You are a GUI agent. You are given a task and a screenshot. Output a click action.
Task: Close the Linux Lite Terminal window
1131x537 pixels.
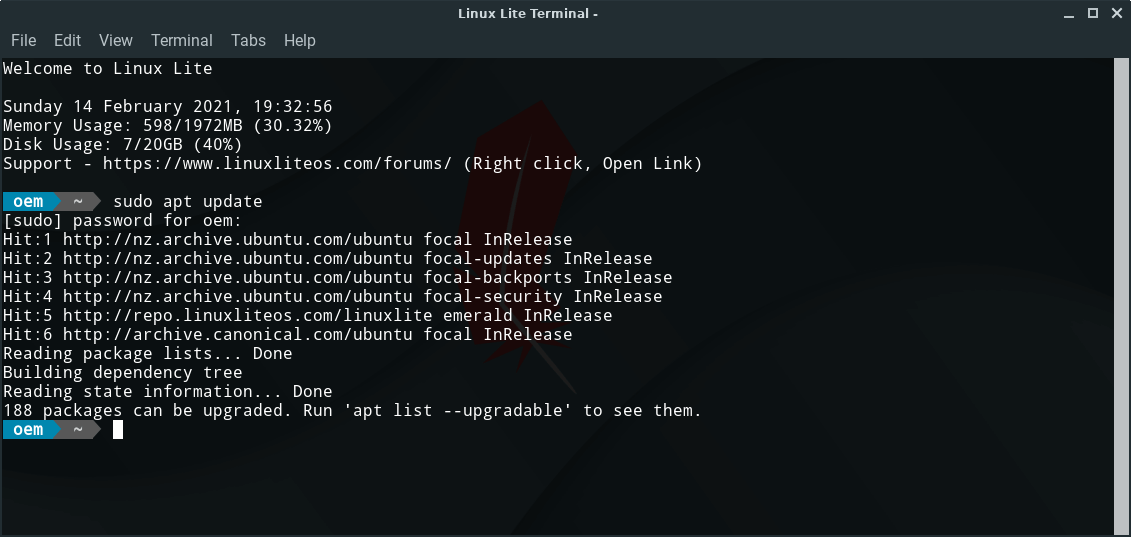[1116, 13]
